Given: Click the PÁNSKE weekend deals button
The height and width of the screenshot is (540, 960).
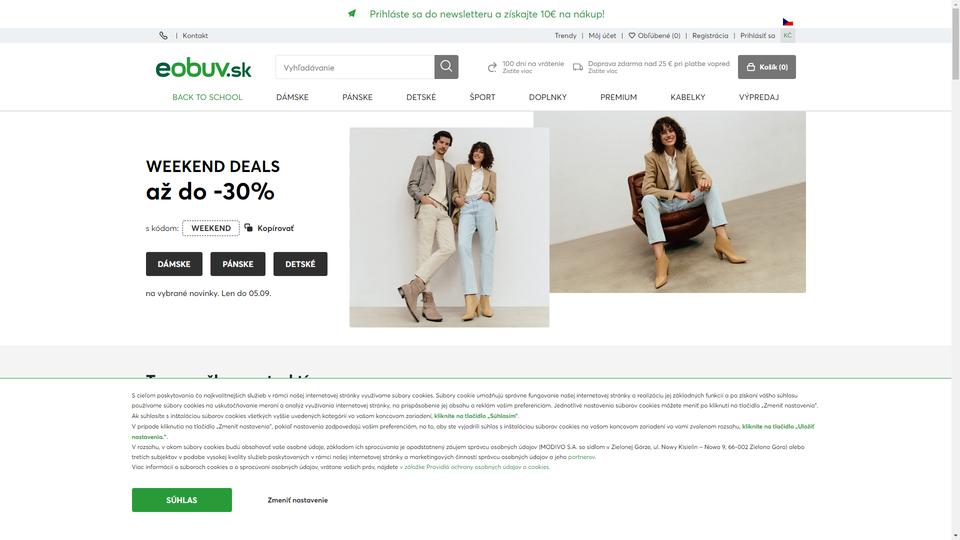Looking at the screenshot, I should point(238,264).
